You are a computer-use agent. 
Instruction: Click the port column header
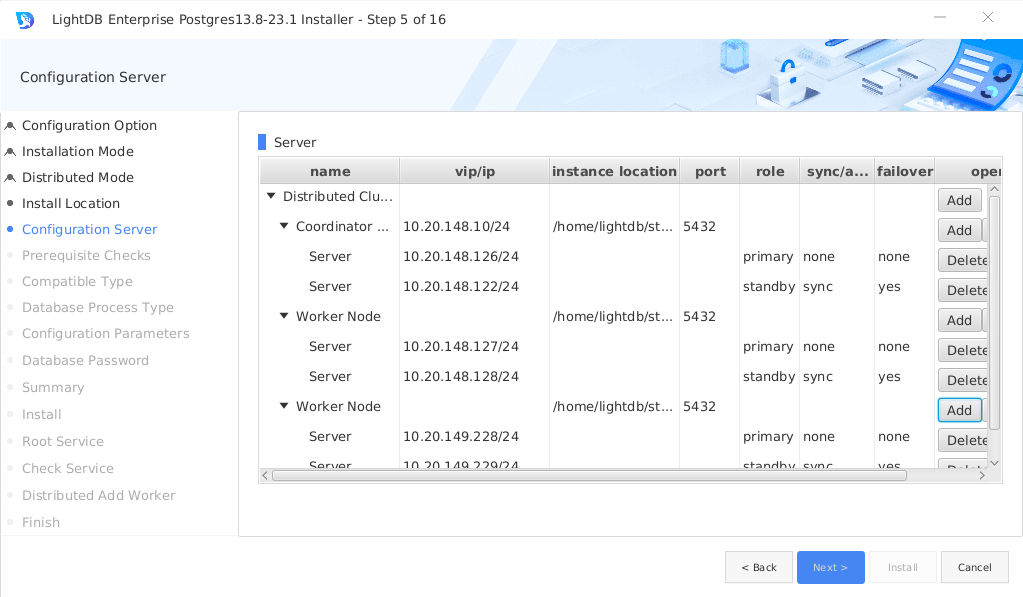coord(710,171)
